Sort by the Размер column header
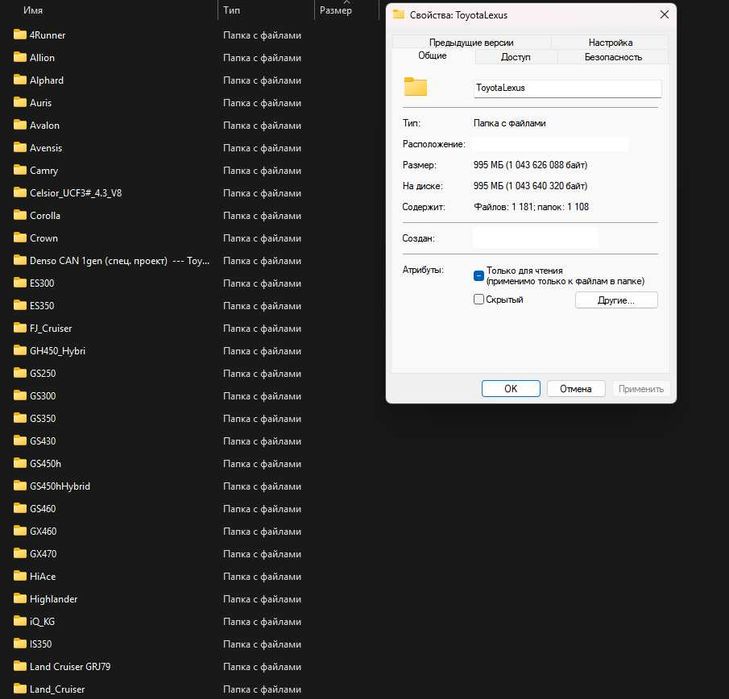729x699 pixels. [x=336, y=10]
